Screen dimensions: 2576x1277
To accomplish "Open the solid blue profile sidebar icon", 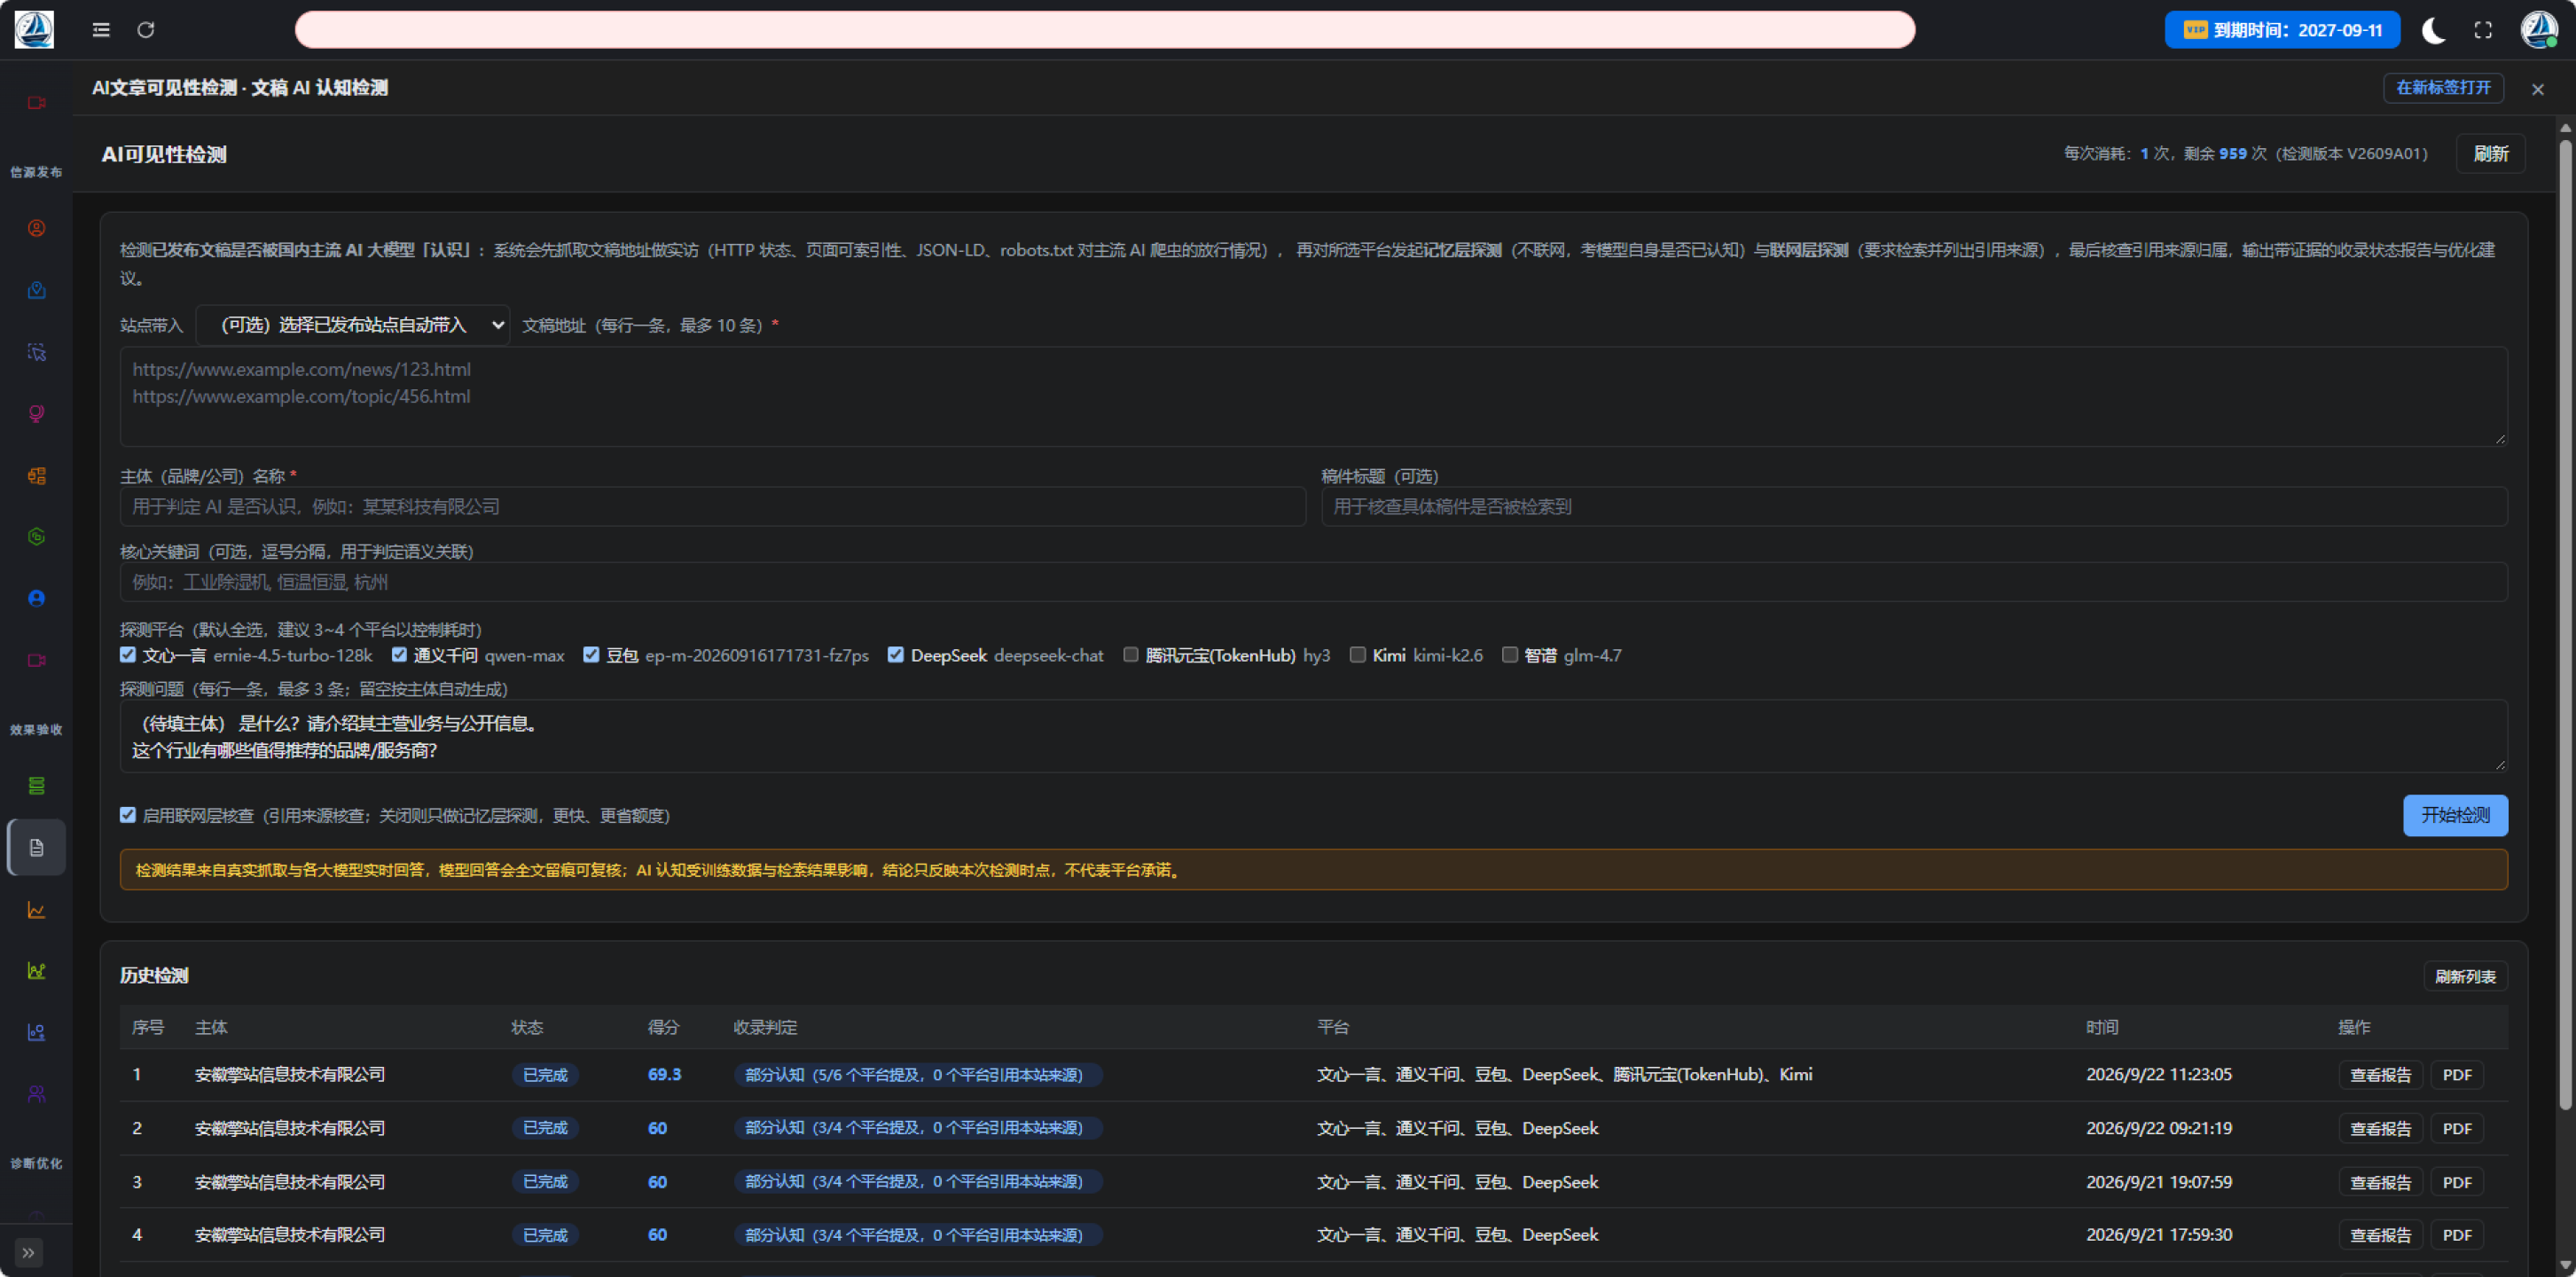I will coord(37,598).
